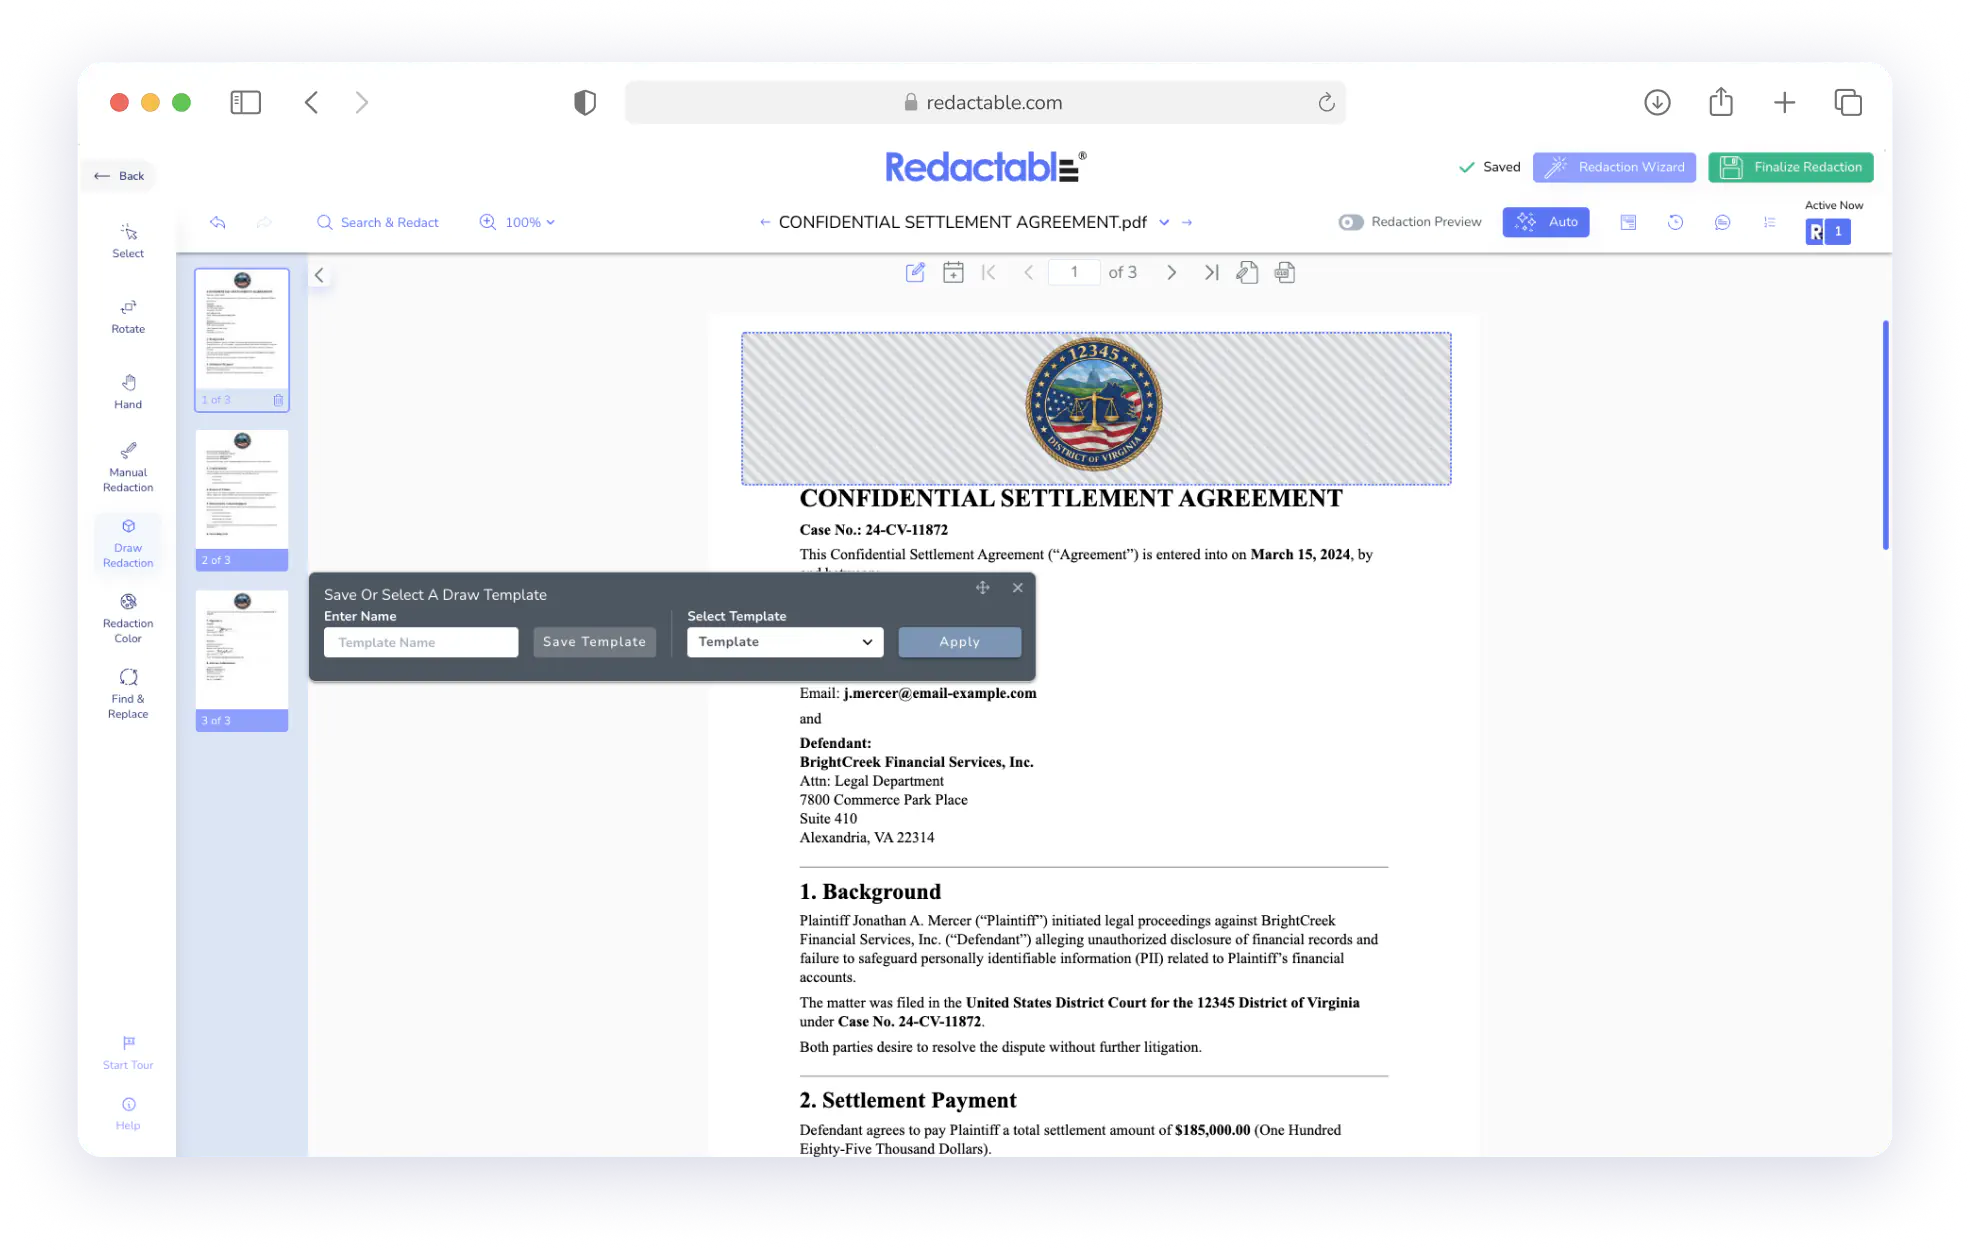Click the Redactable logo
This screenshot has height=1251, width=1971.
pyautogui.click(x=985, y=167)
